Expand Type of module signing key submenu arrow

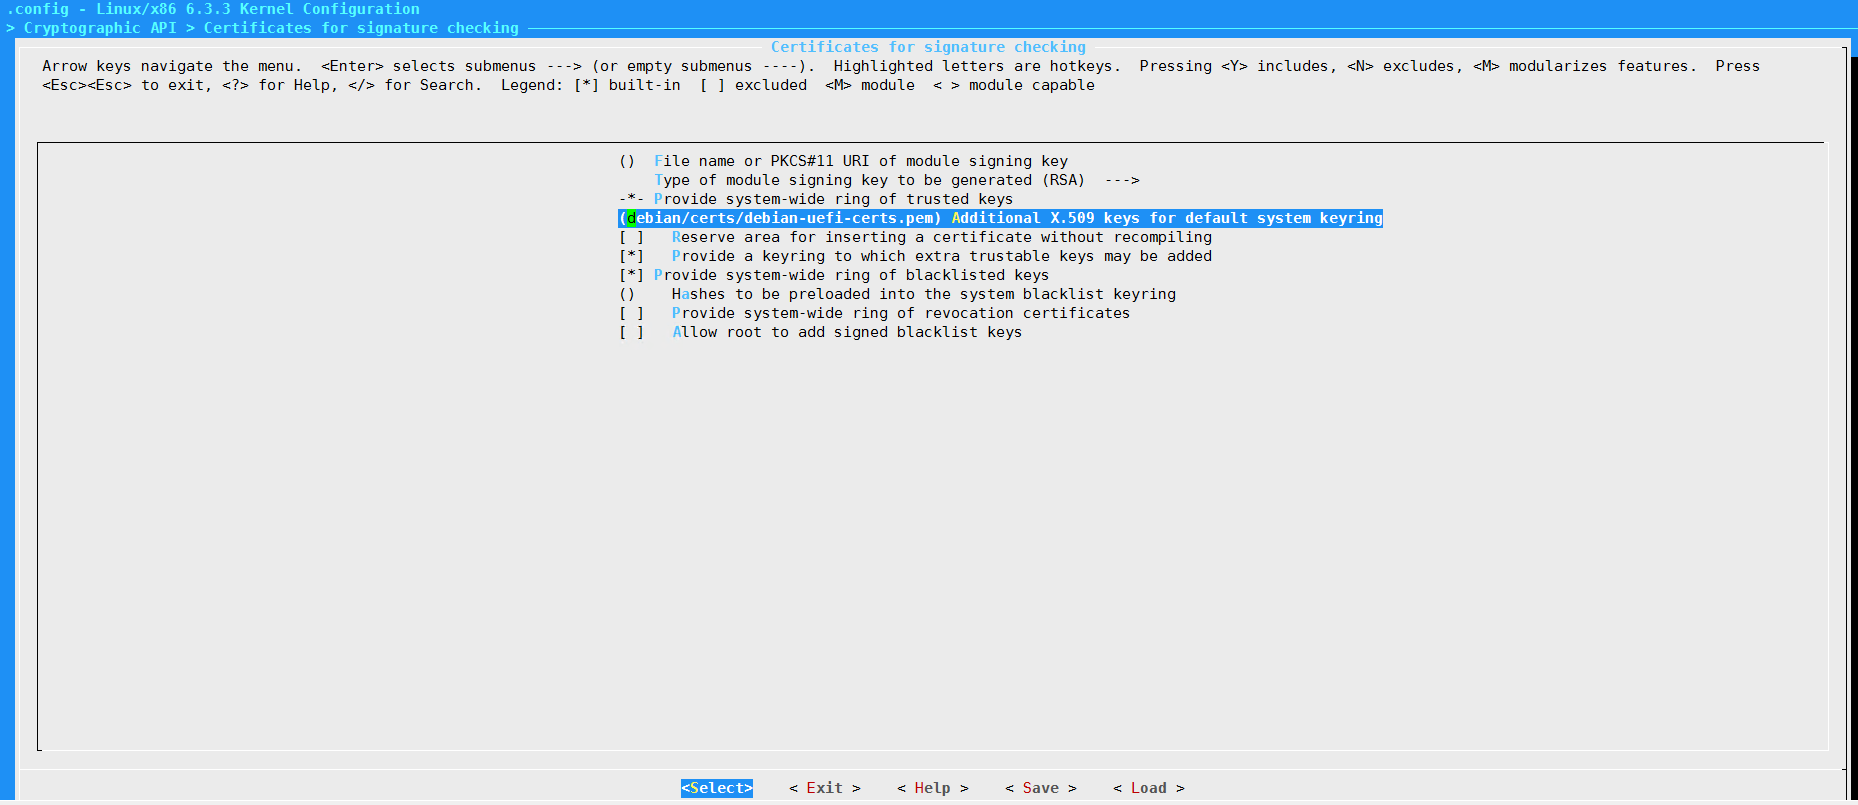(1121, 180)
